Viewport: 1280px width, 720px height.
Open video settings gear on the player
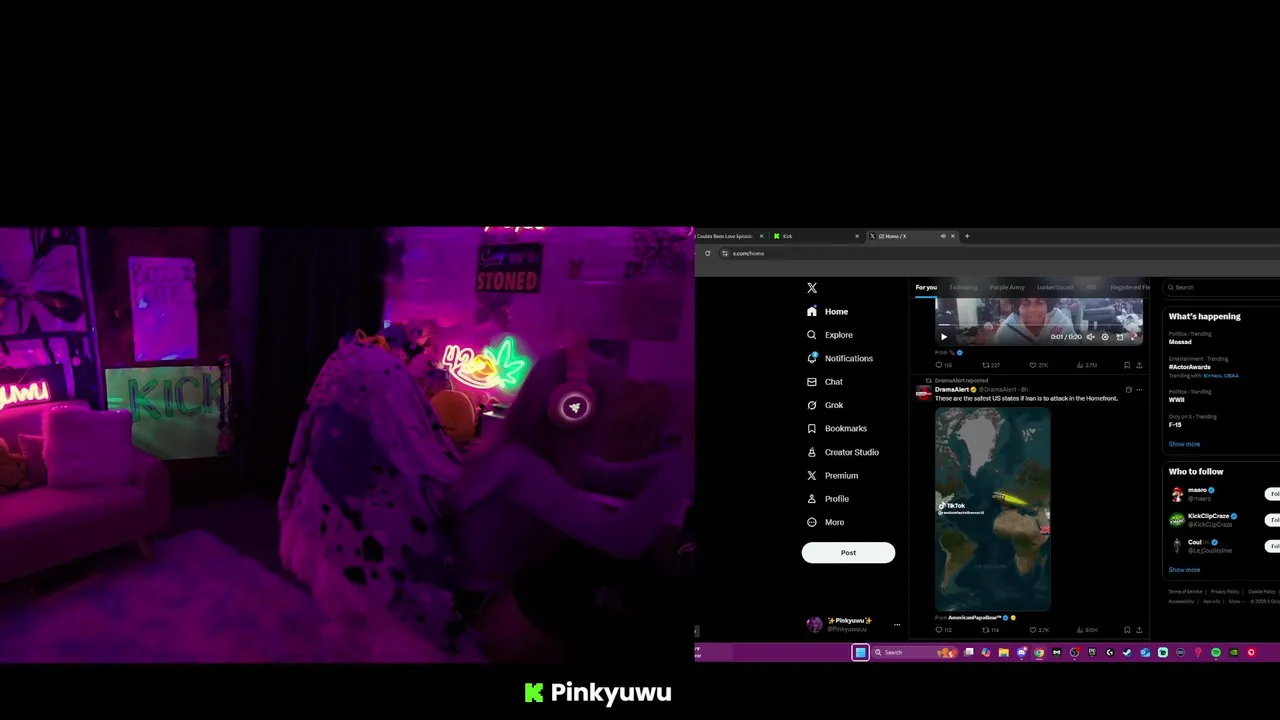1105,337
